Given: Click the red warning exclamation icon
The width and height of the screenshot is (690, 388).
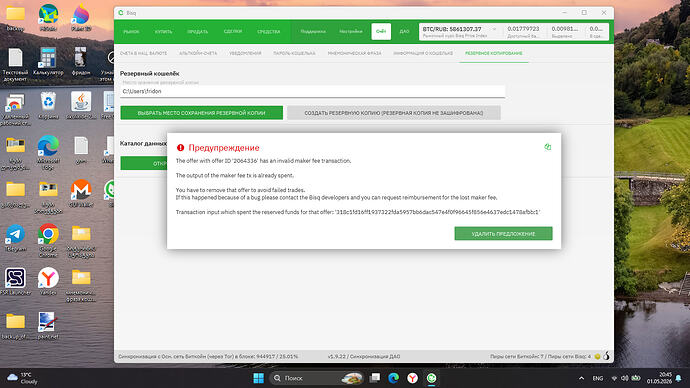Looking at the screenshot, I should click(180, 148).
